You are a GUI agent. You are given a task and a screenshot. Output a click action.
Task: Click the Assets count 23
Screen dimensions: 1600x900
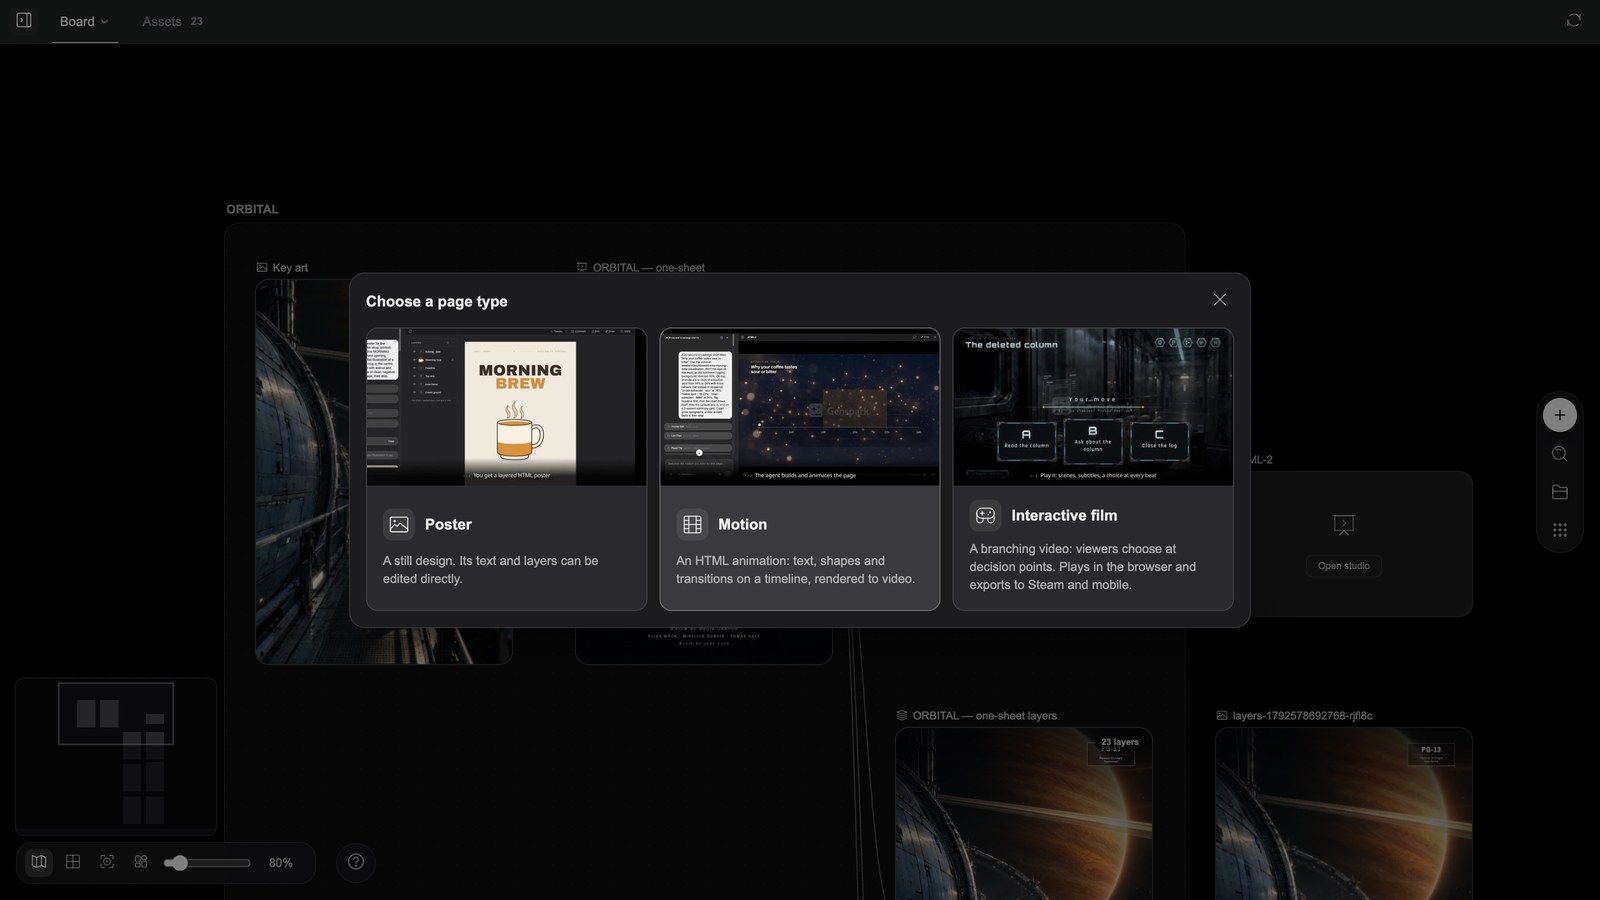click(197, 21)
